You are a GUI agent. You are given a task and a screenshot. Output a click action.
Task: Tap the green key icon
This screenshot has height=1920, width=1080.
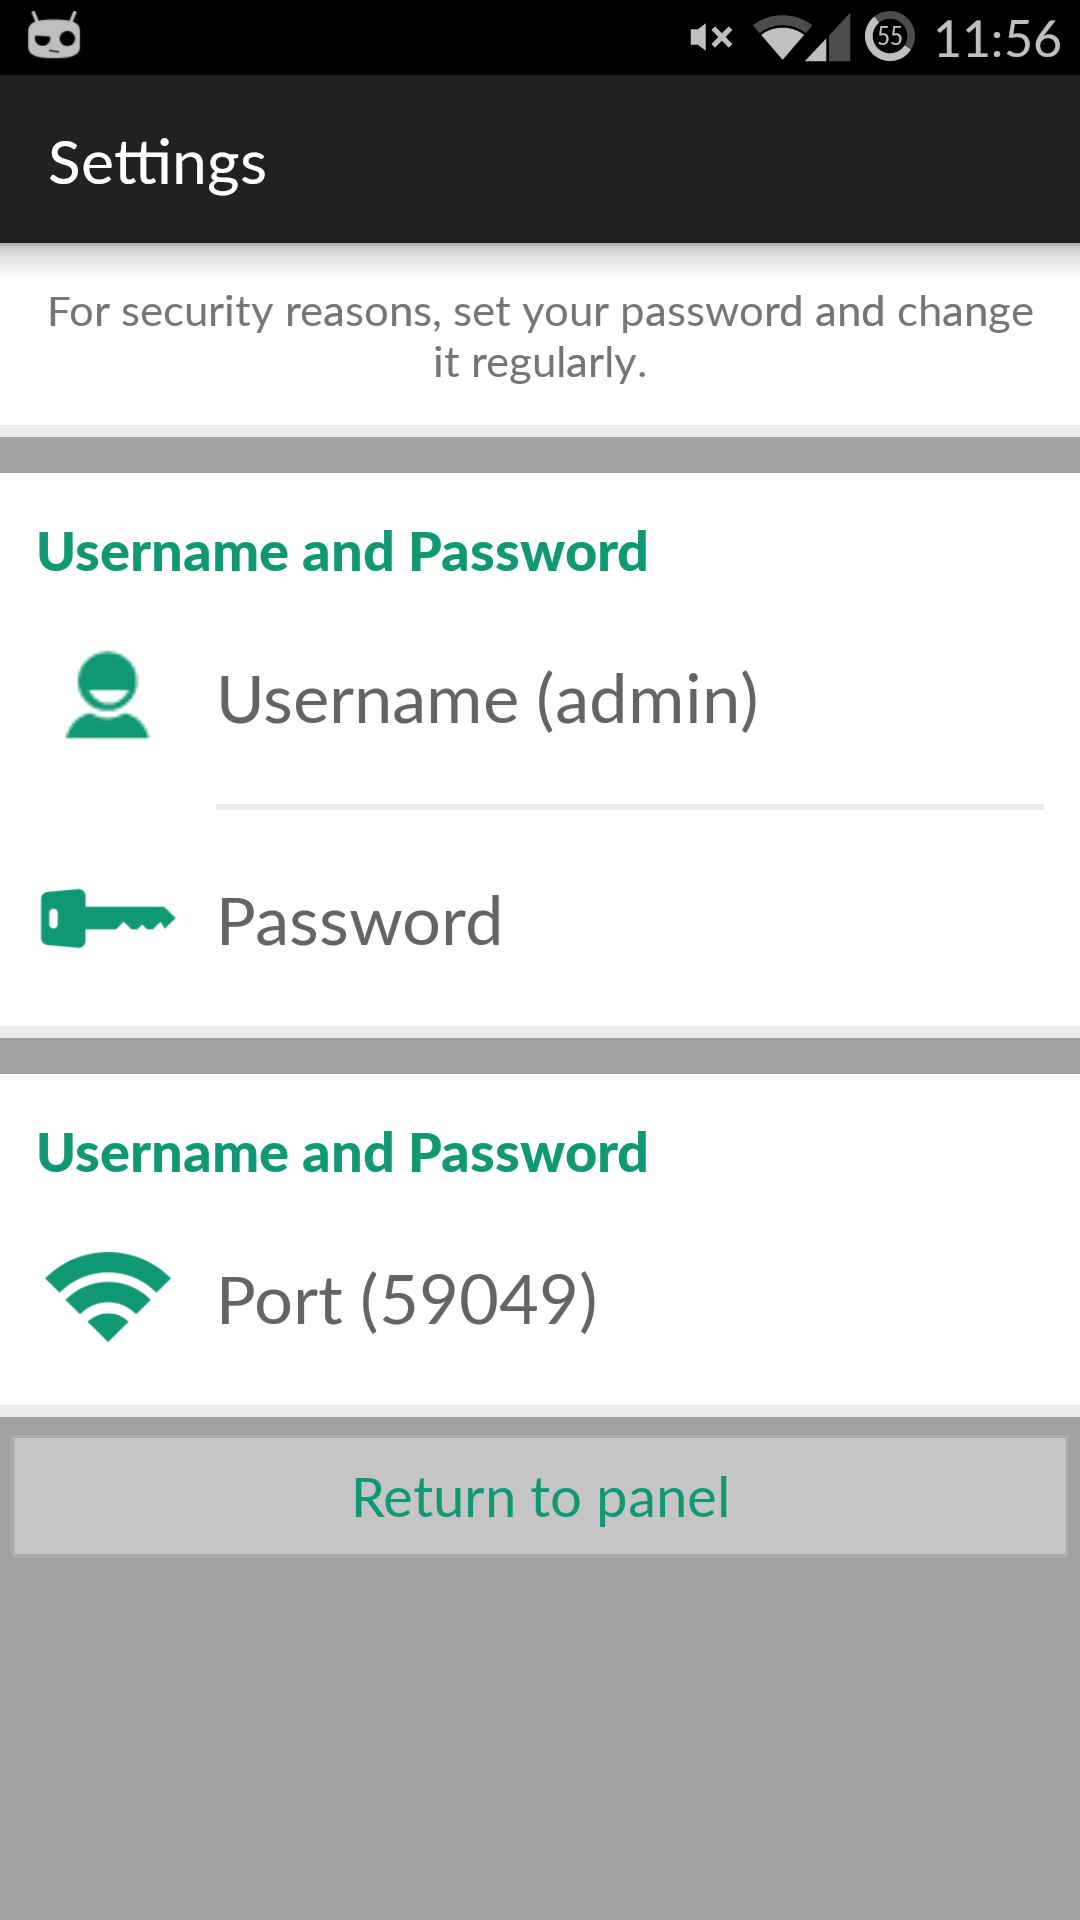tap(107, 918)
